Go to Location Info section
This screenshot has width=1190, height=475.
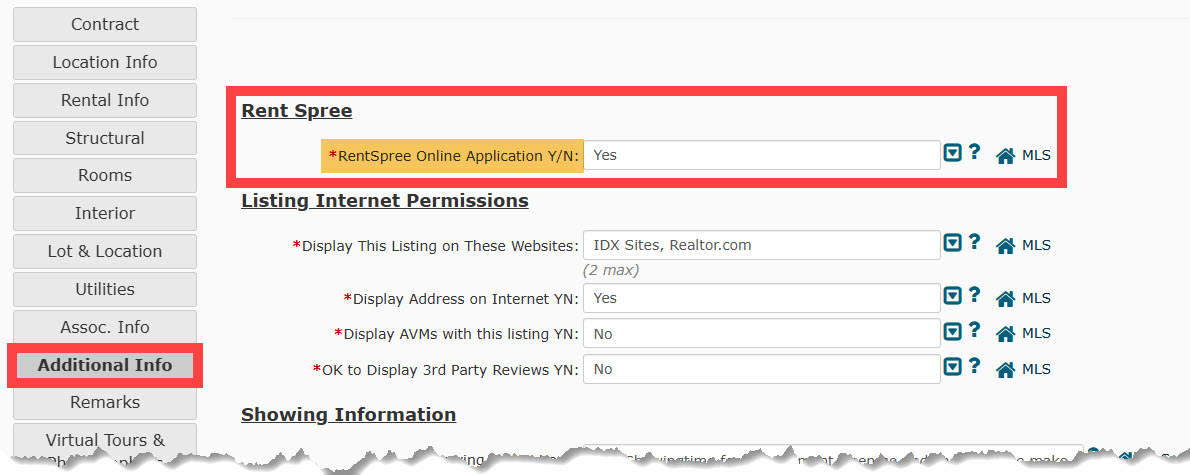tap(105, 62)
